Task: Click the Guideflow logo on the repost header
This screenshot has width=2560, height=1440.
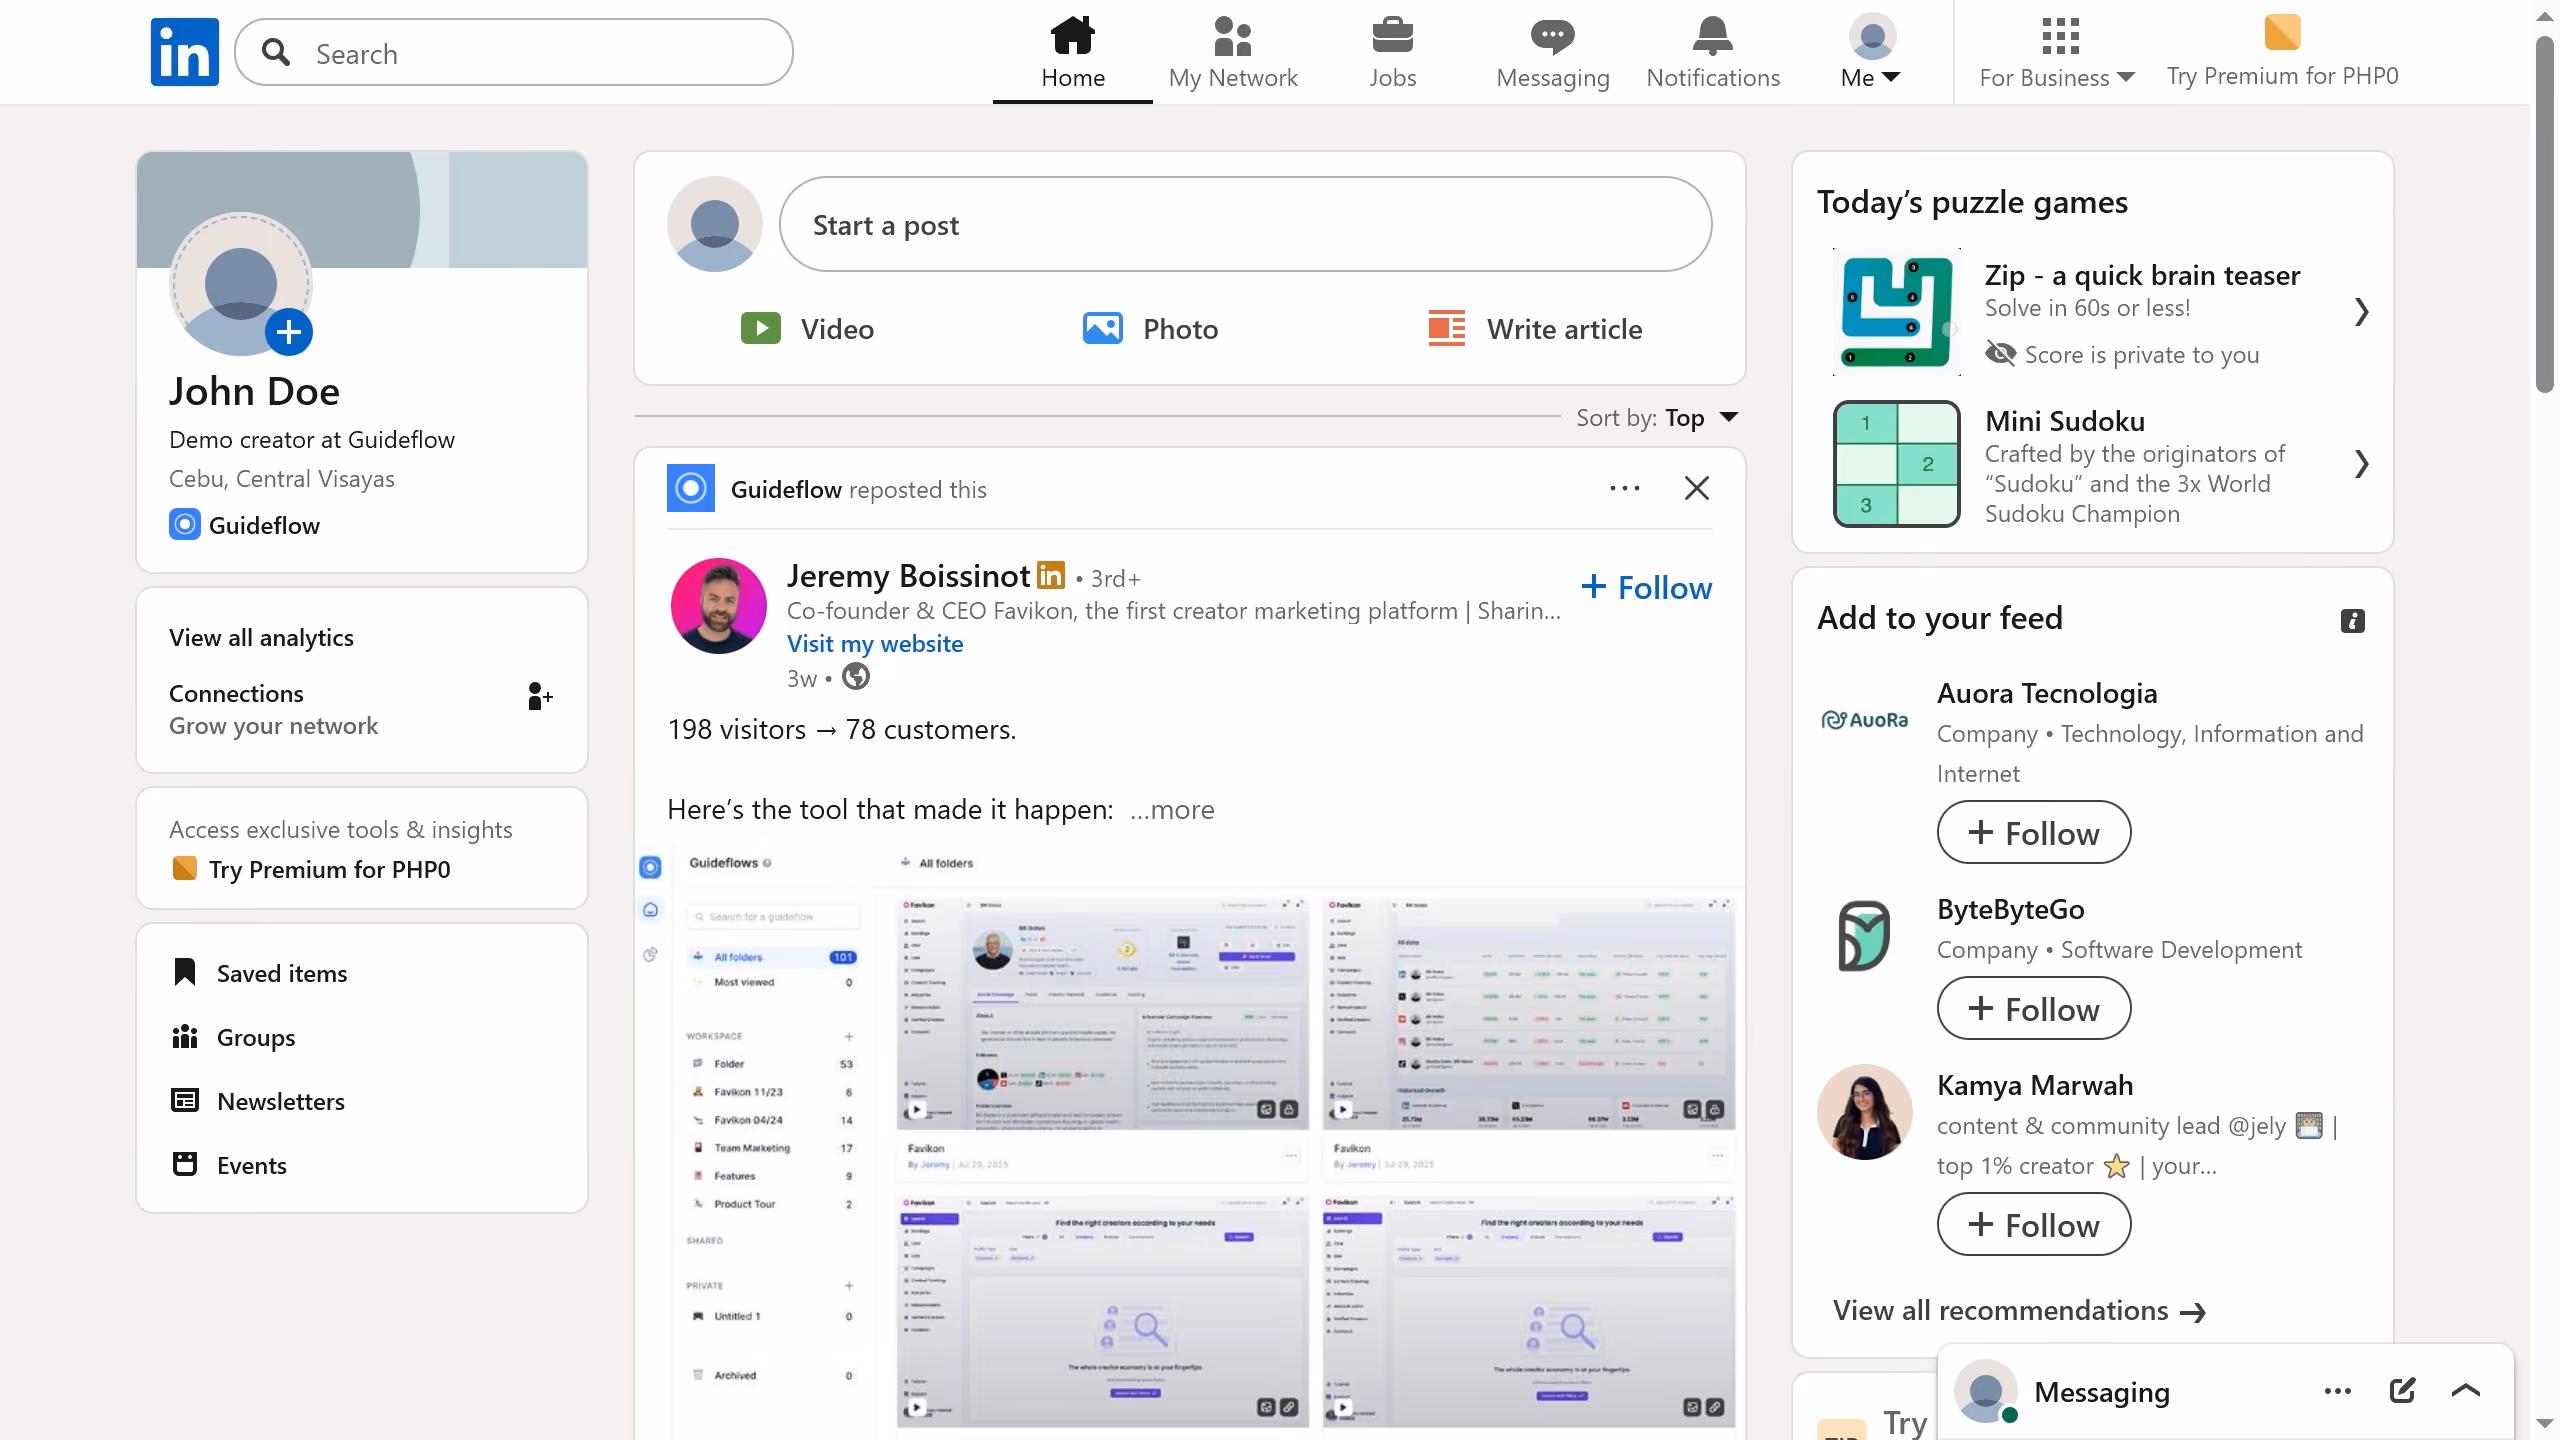Action: (691, 488)
